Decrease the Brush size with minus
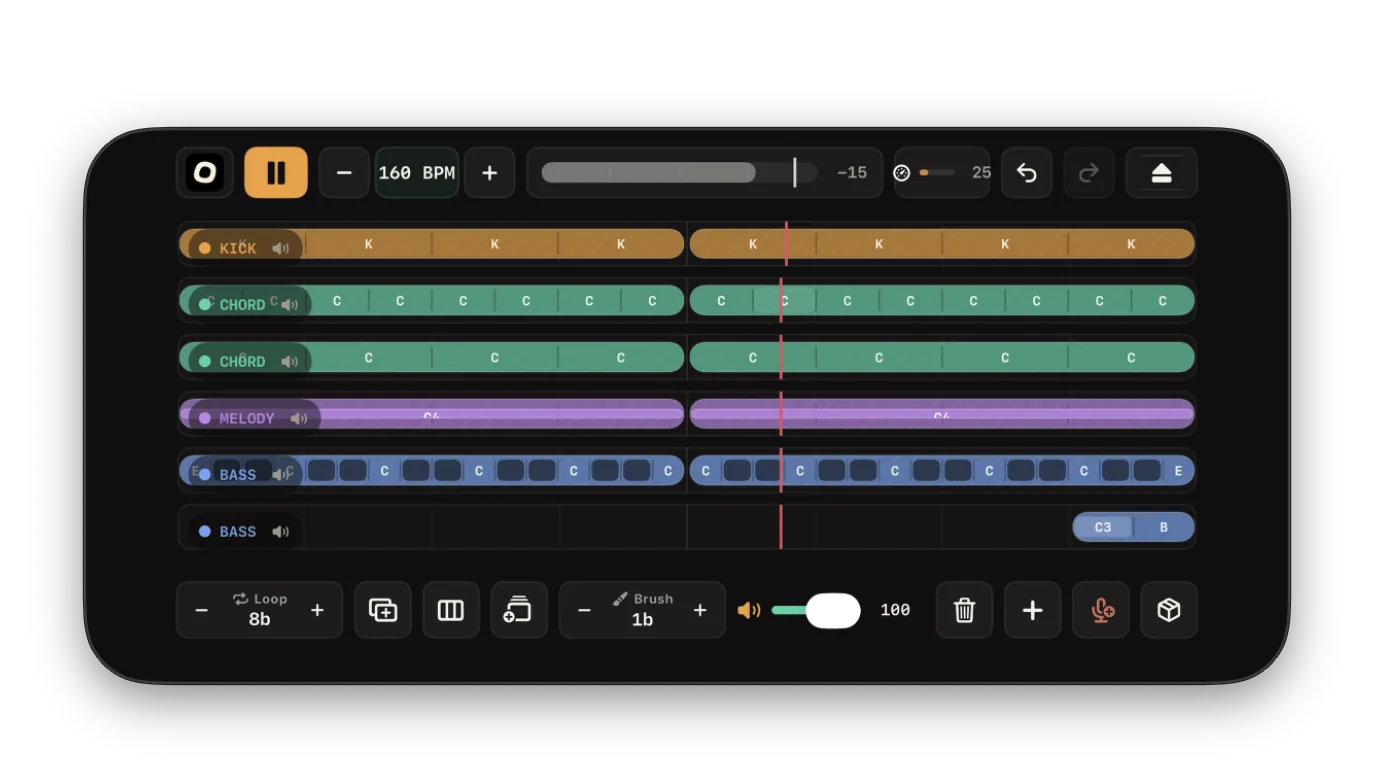 pos(585,610)
